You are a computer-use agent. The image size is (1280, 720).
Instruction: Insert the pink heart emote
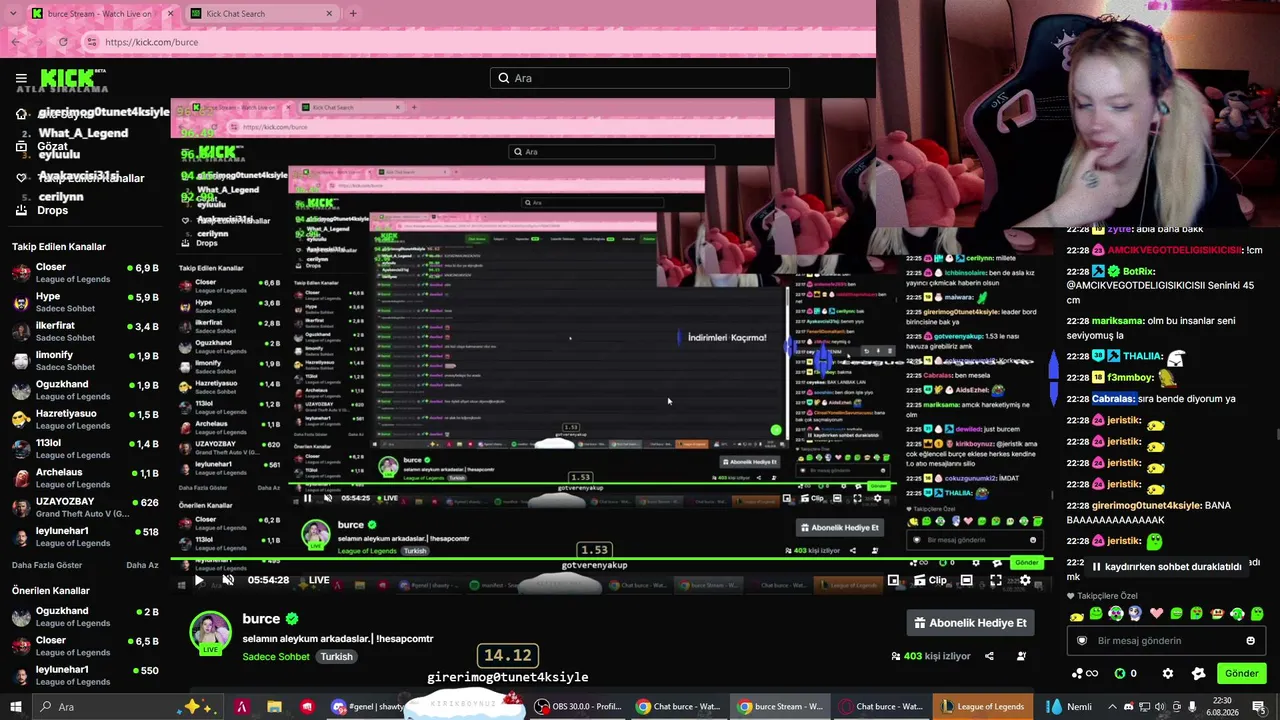point(1156,614)
